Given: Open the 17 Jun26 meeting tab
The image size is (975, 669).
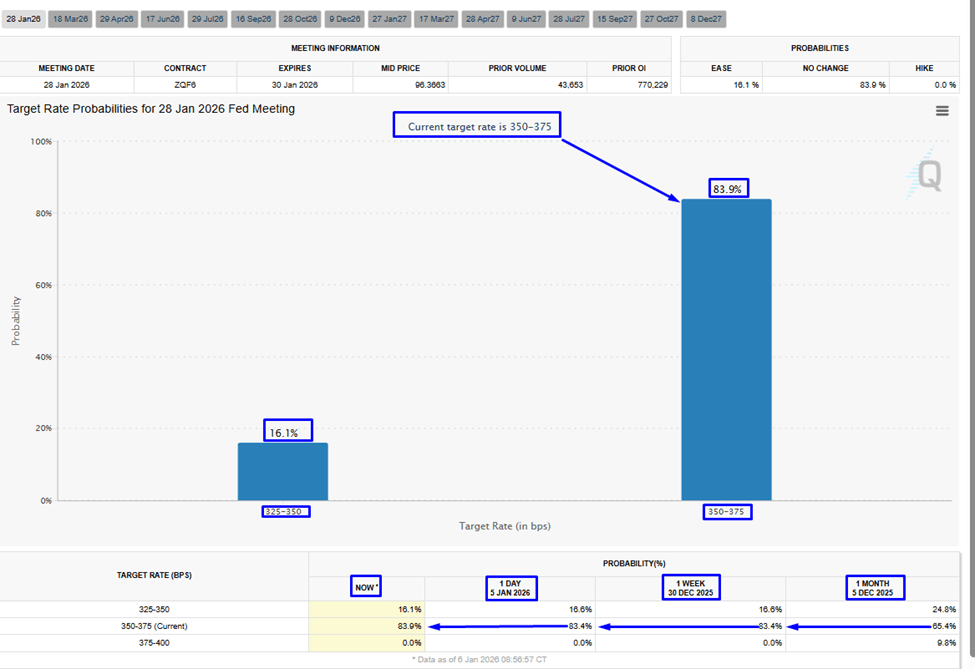Looking at the screenshot, I should tap(162, 19).
